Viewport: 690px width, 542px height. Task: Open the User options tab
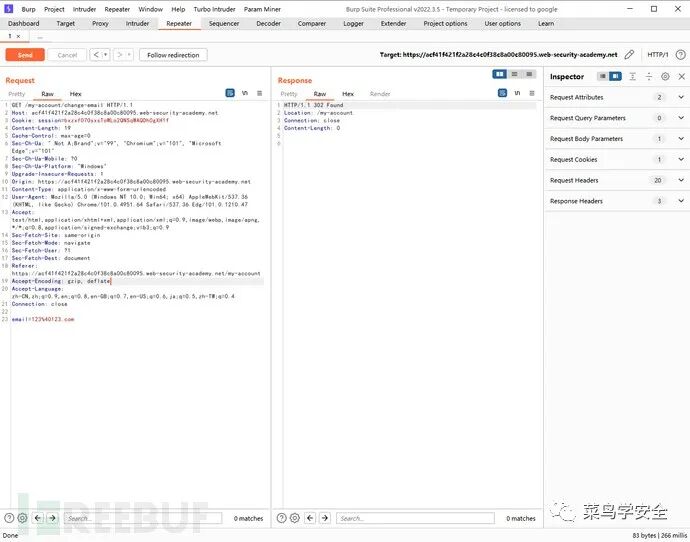(503, 24)
